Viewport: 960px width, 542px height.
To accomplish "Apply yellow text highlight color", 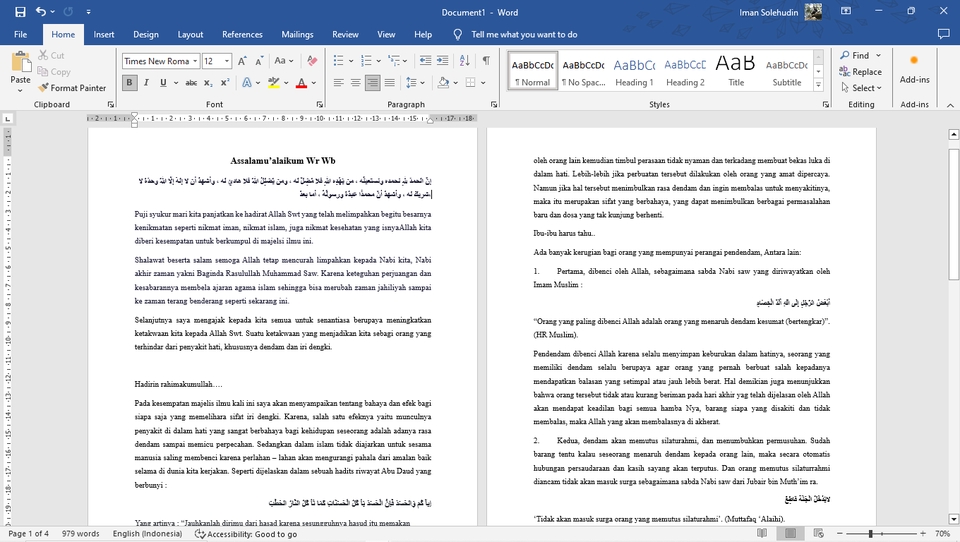I will click(x=274, y=83).
